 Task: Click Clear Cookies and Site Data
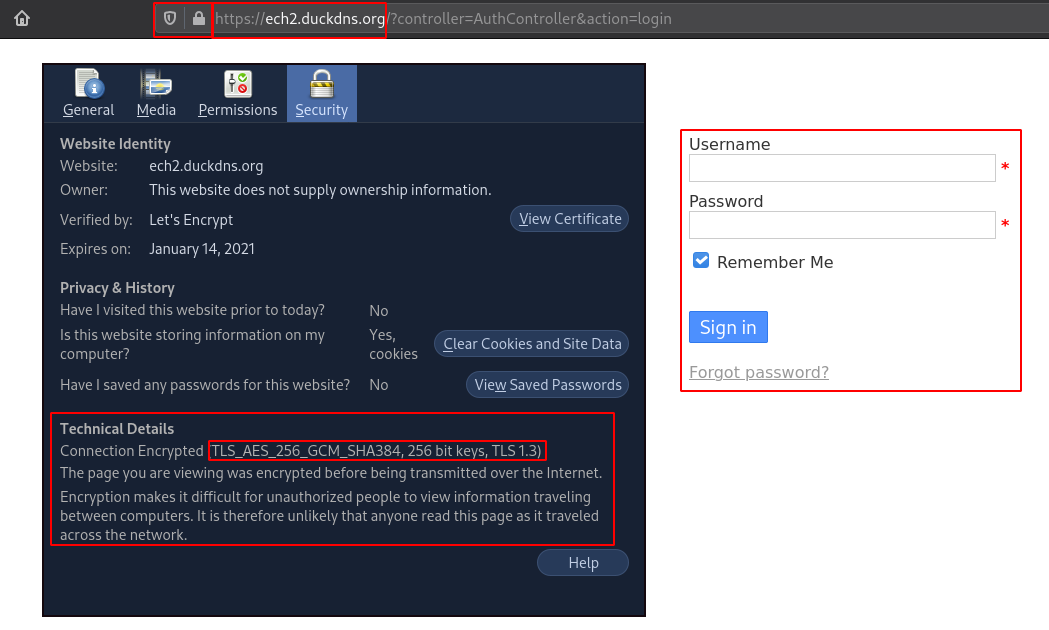click(x=531, y=344)
